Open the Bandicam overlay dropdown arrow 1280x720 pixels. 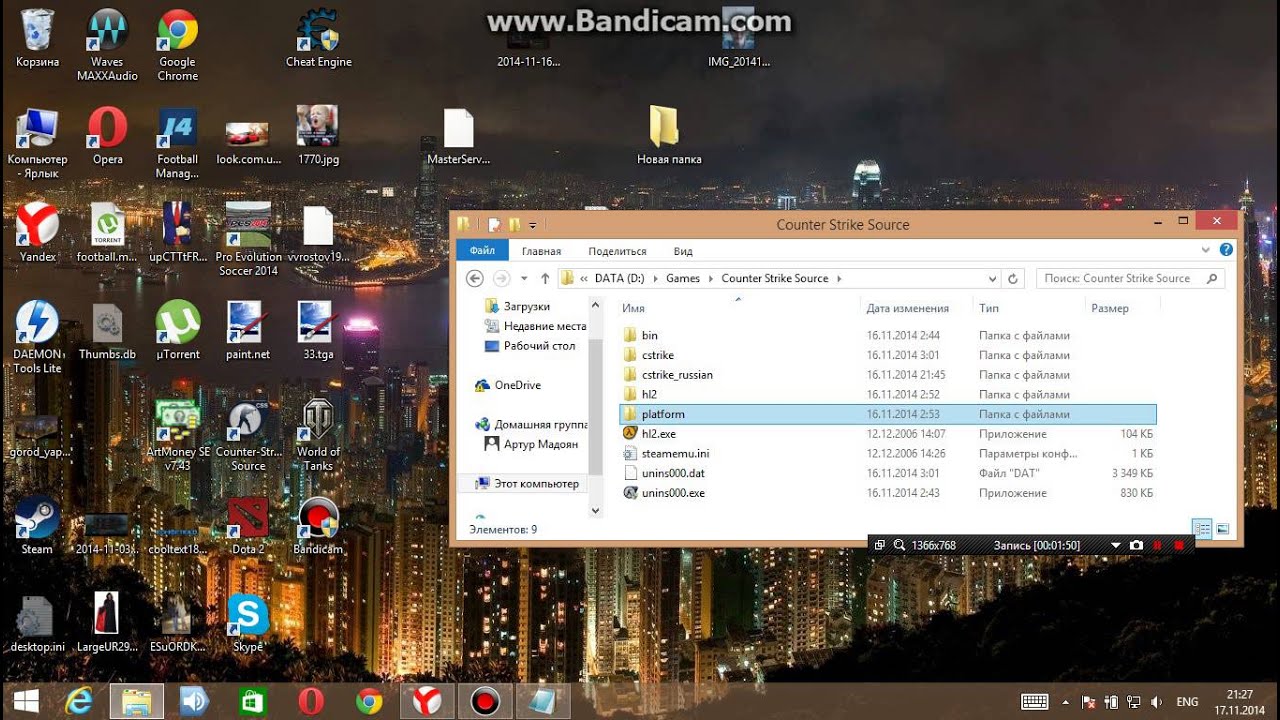pos(1116,545)
